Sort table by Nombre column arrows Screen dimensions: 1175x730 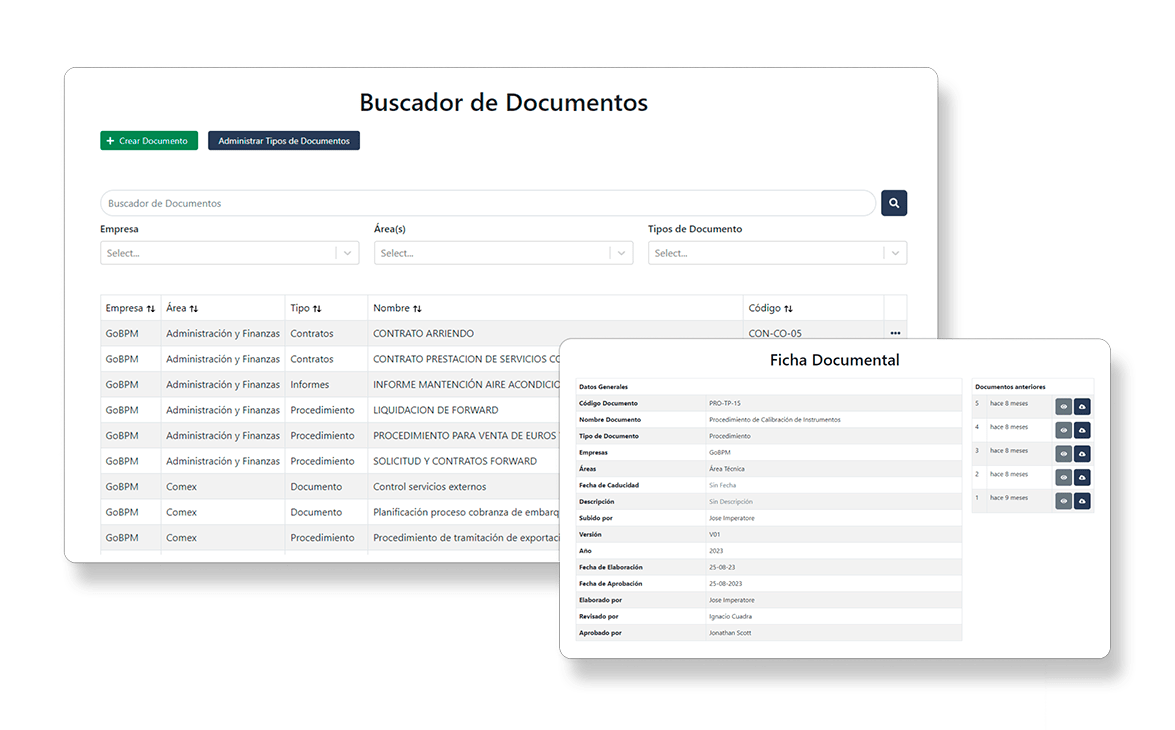pyautogui.click(x=417, y=309)
